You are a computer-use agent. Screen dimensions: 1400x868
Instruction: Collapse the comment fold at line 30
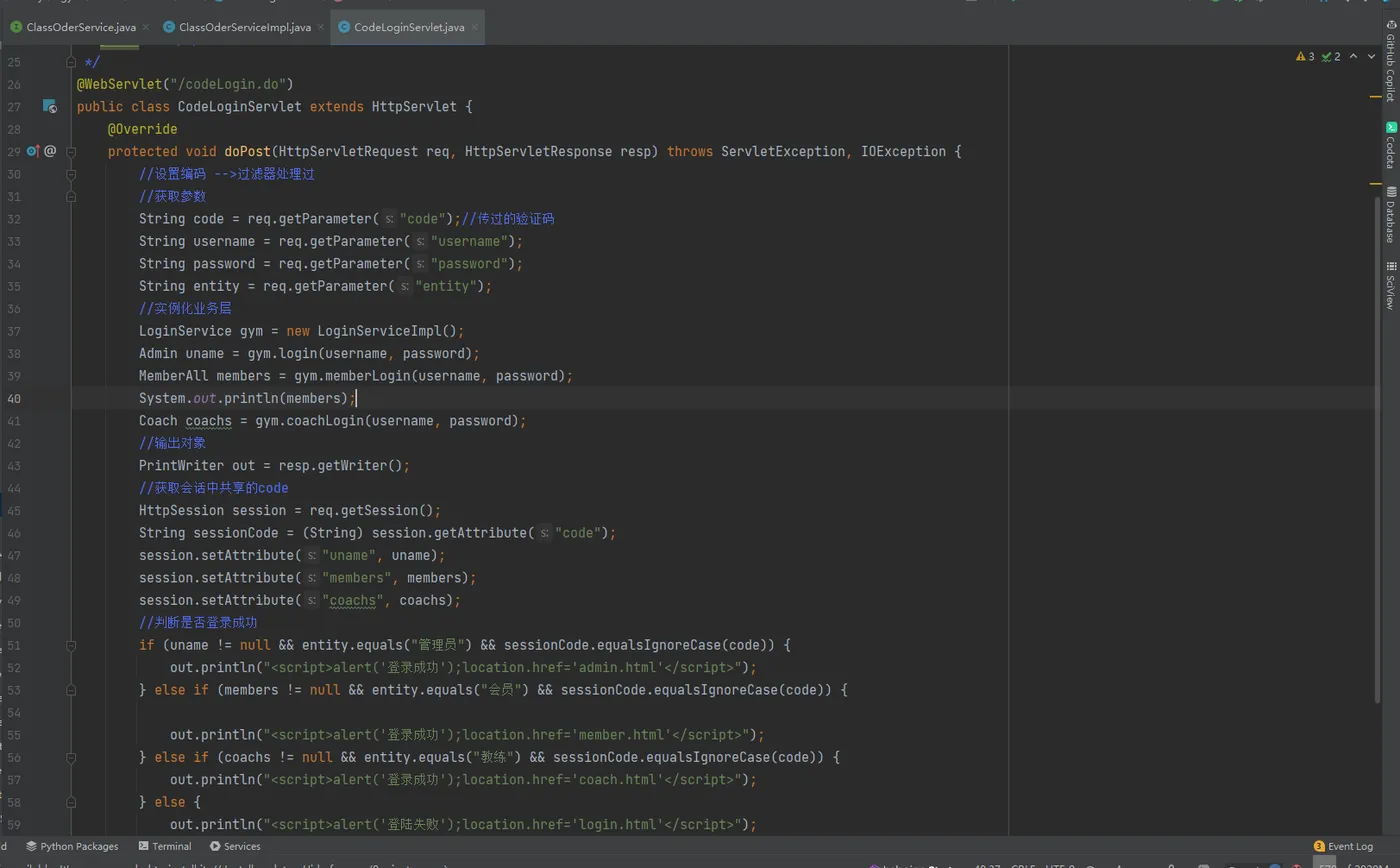71,174
